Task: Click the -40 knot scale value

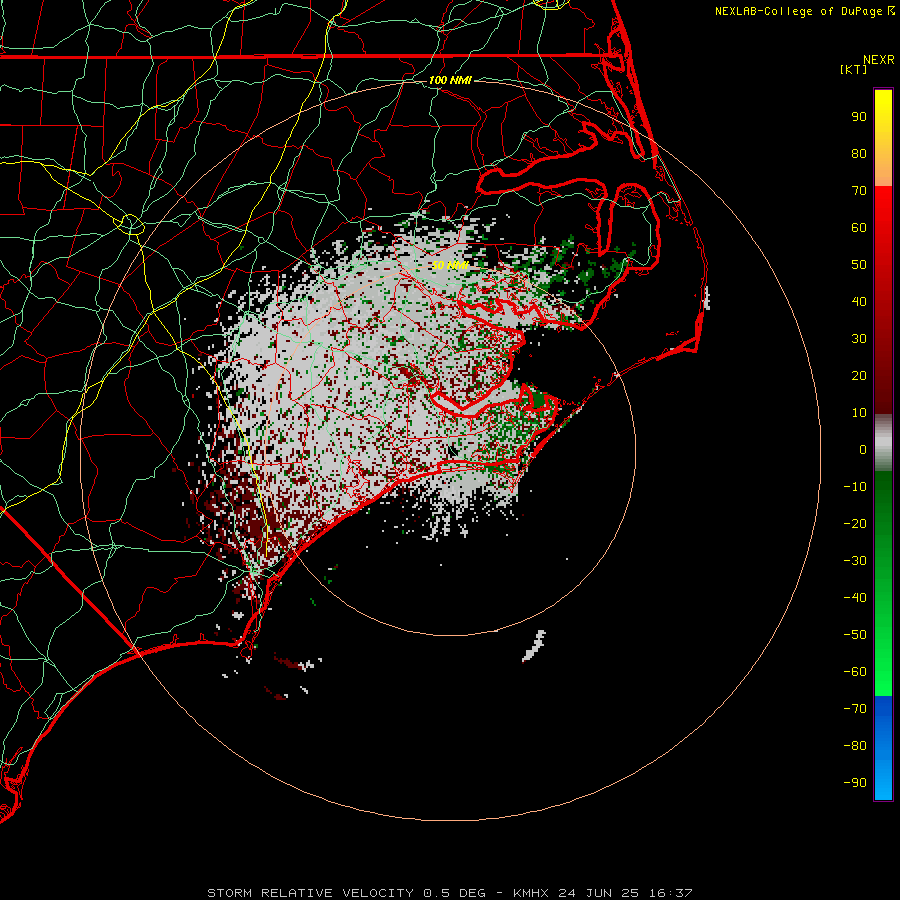Action: [x=855, y=598]
